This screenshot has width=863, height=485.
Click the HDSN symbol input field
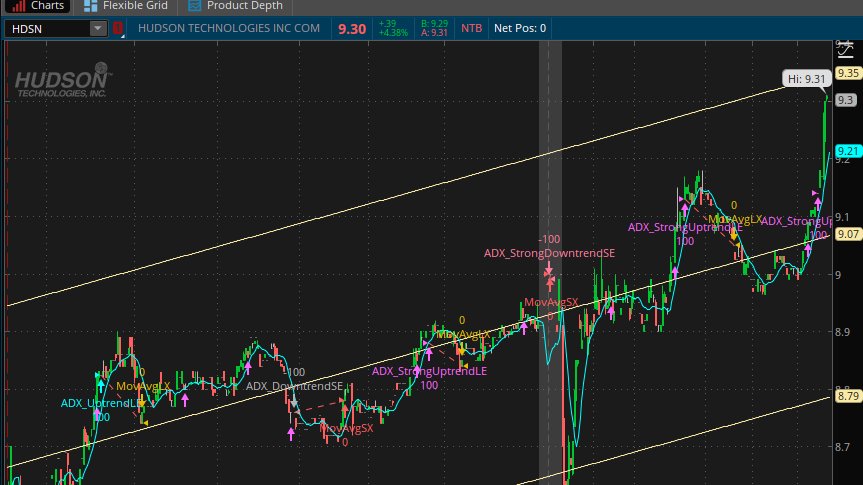click(x=47, y=29)
